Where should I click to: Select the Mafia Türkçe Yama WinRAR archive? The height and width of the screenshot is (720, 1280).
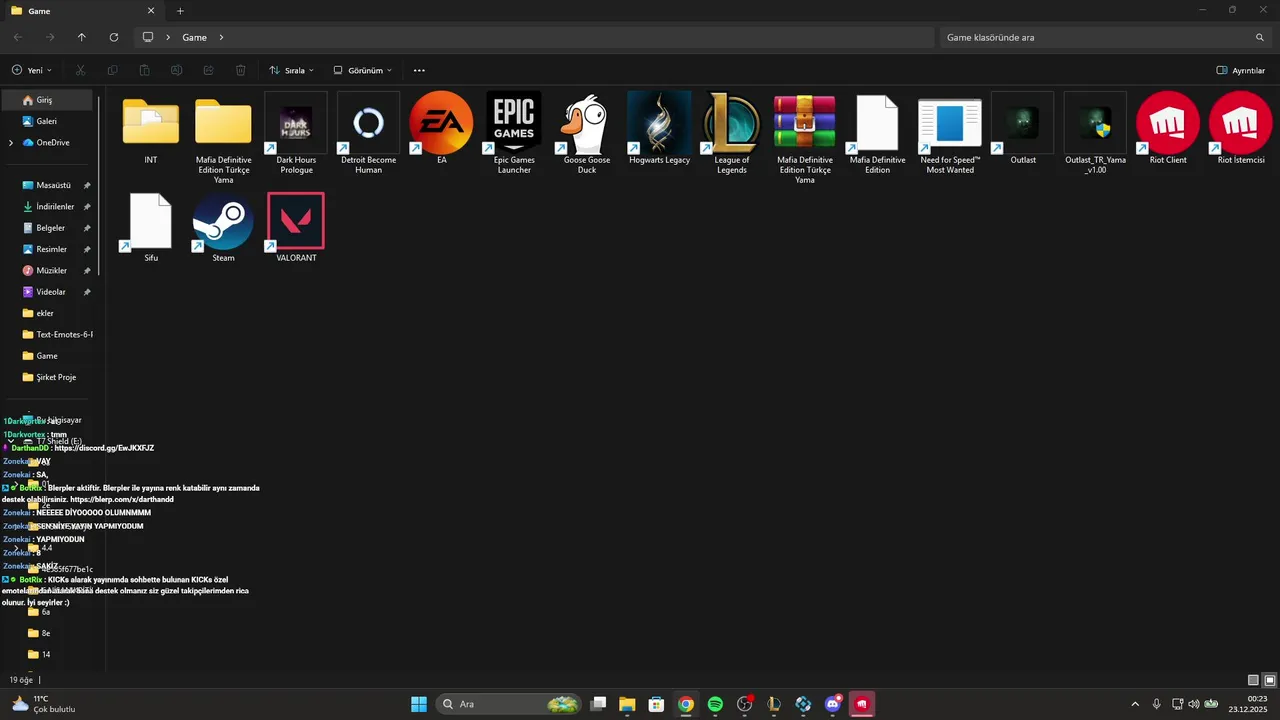pyautogui.click(x=805, y=137)
